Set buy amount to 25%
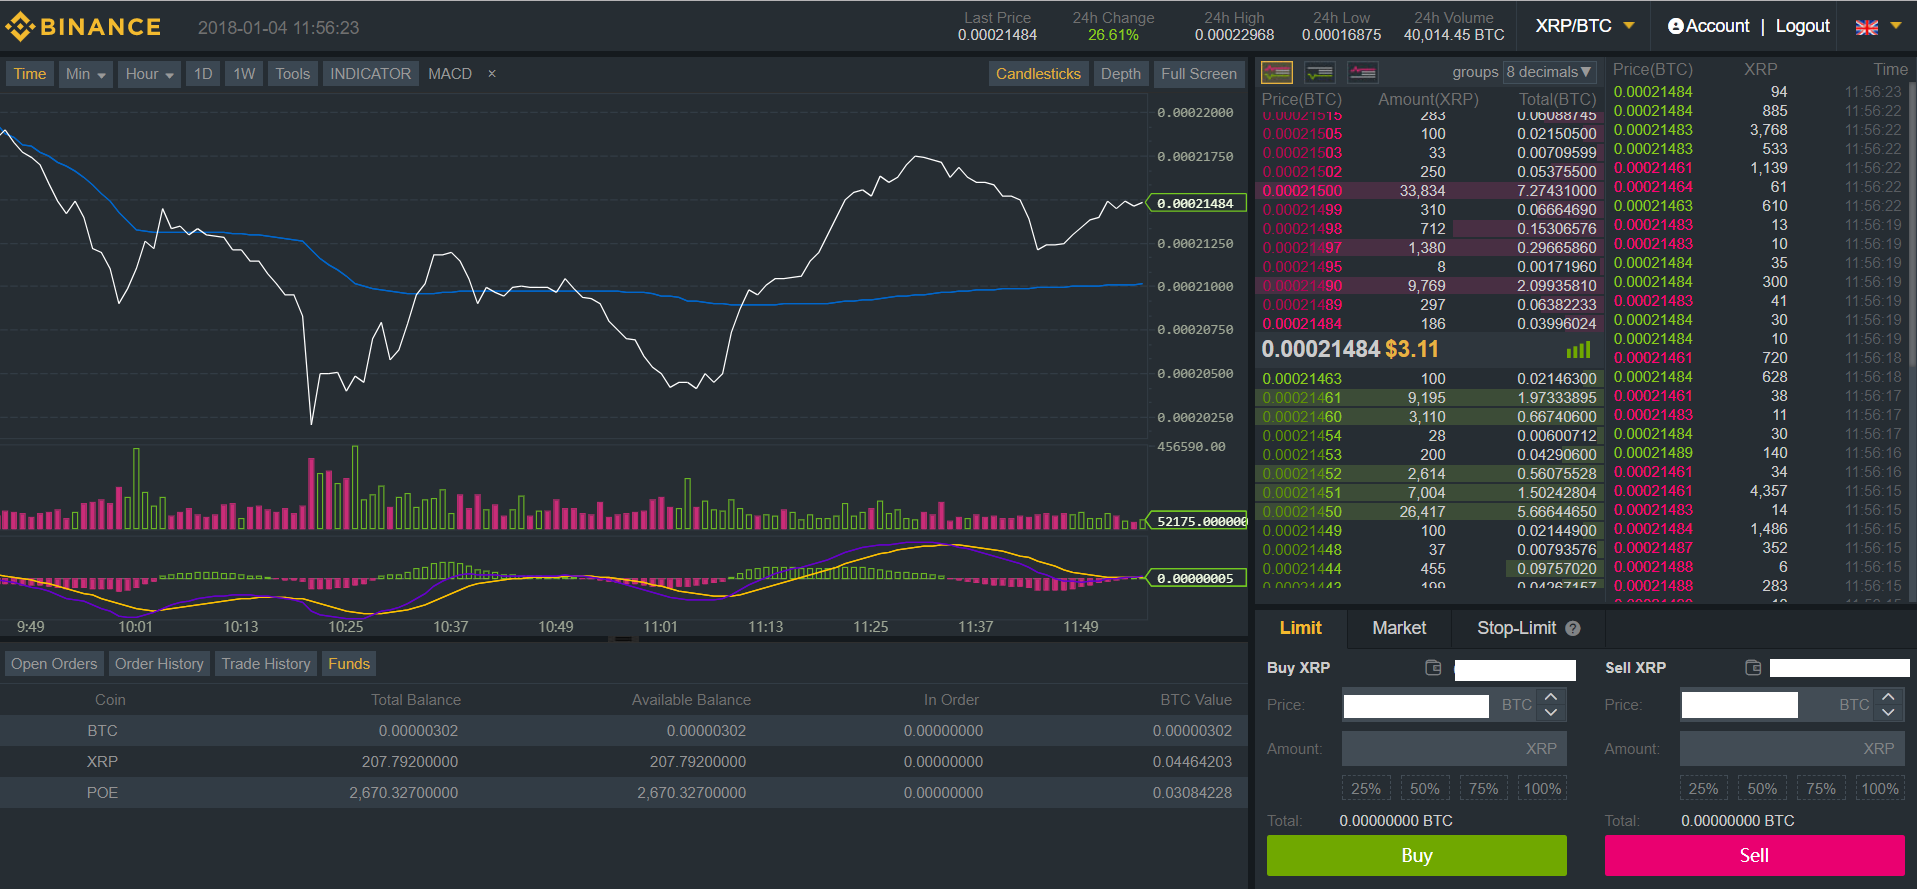The image size is (1917, 889). tap(1366, 788)
